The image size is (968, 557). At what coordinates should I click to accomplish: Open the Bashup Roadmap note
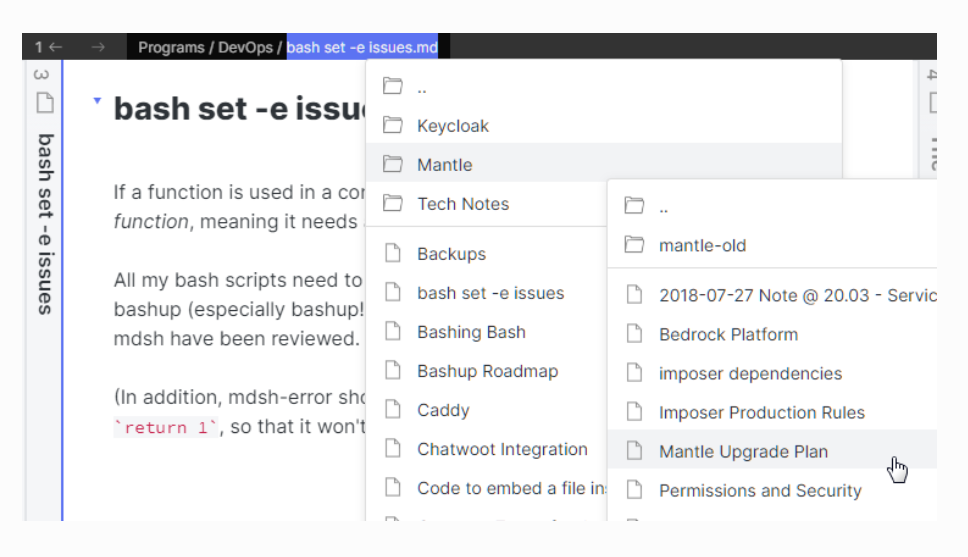tap(486, 371)
